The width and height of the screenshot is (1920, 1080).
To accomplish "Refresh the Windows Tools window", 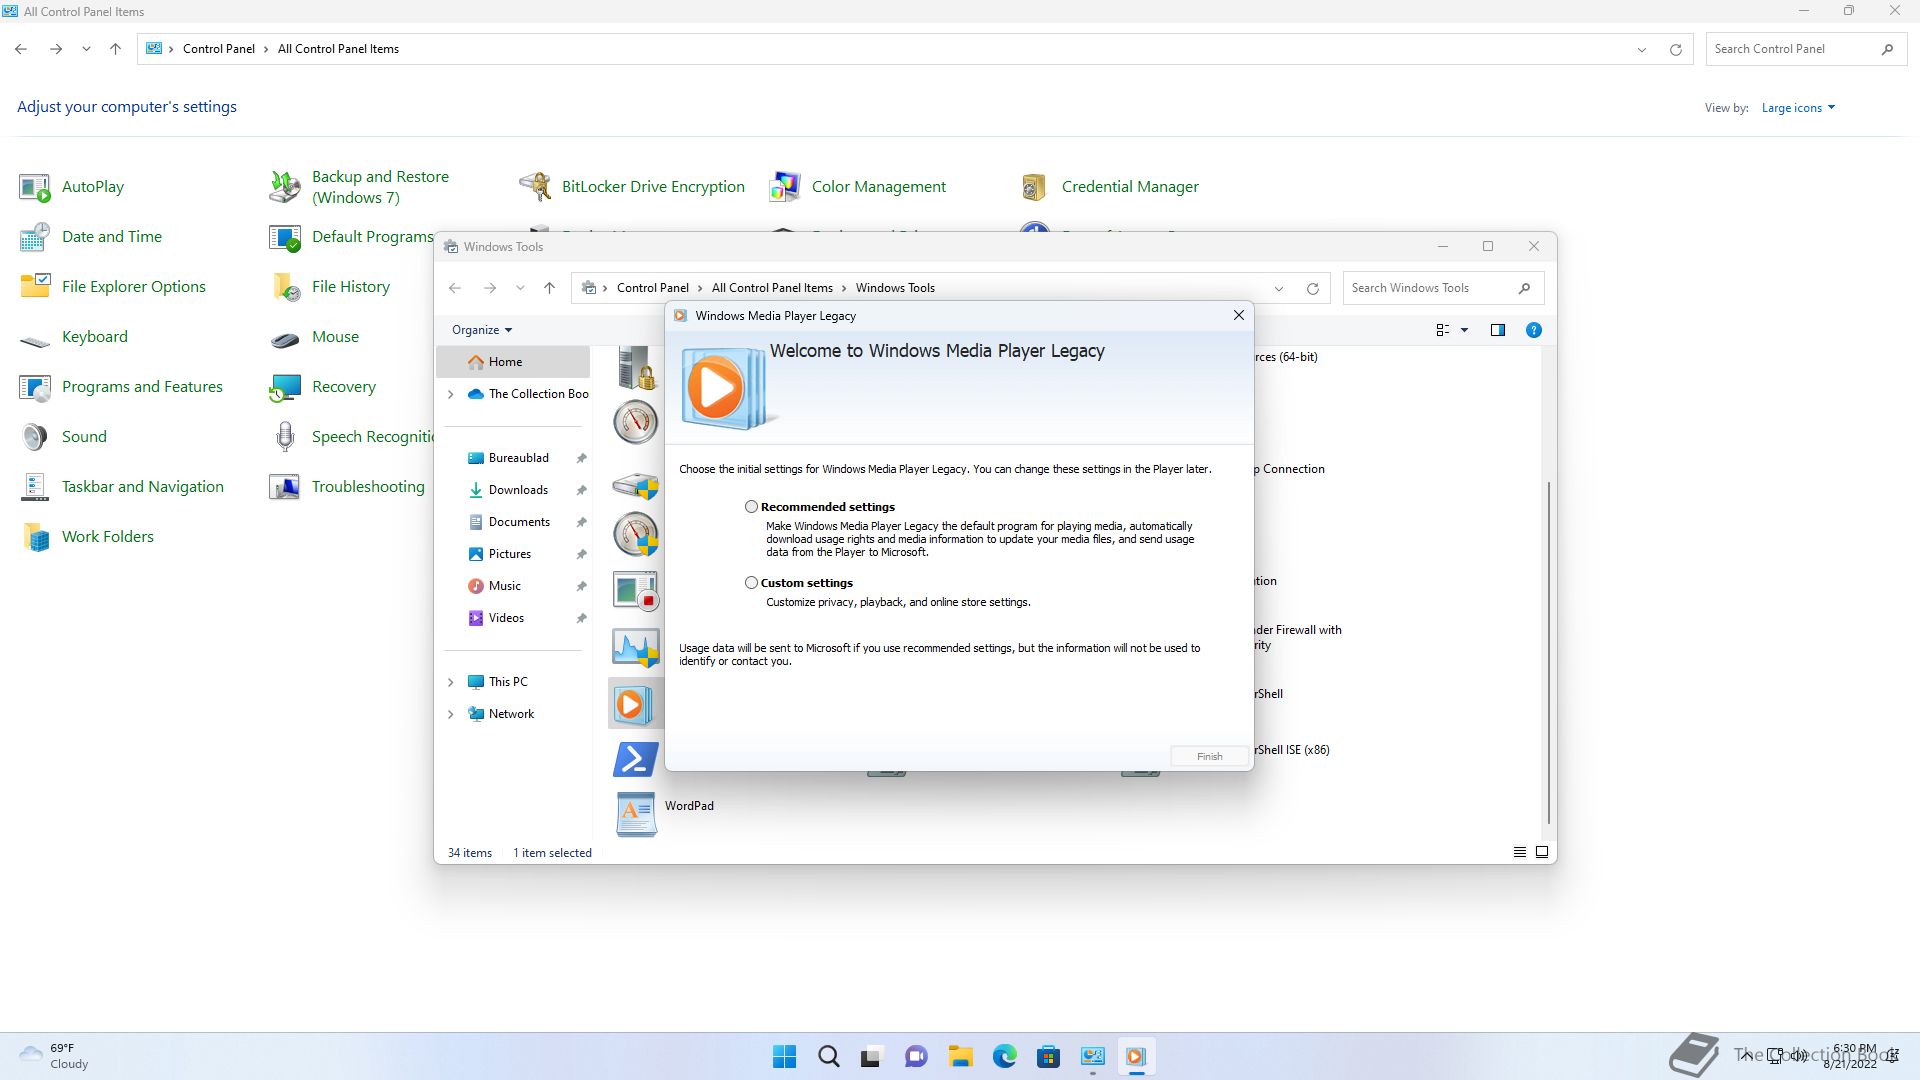I will pyautogui.click(x=1312, y=288).
